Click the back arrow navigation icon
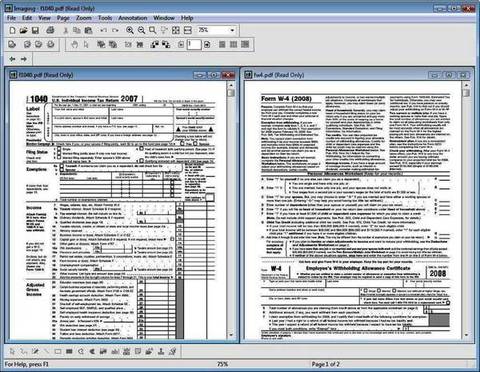Image resolution: width=480 pixels, height=372 pixels. (12, 59)
